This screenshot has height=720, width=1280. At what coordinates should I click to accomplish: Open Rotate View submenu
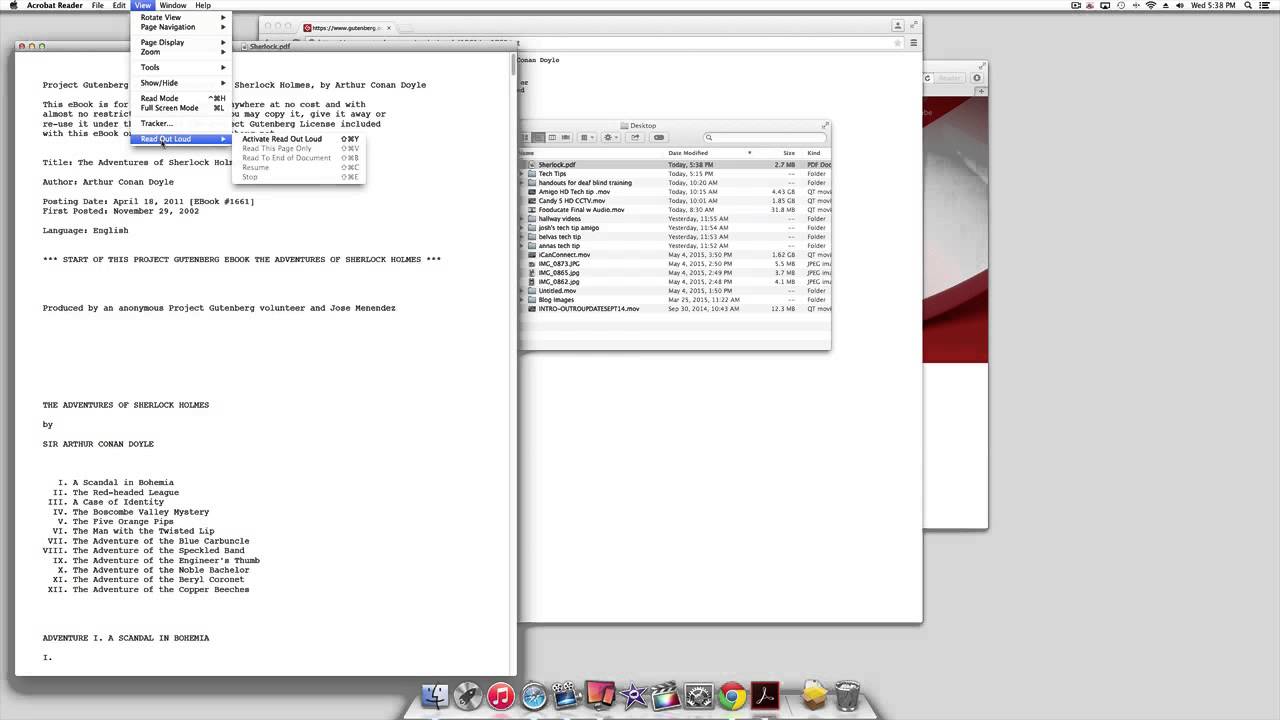[181, 17]
